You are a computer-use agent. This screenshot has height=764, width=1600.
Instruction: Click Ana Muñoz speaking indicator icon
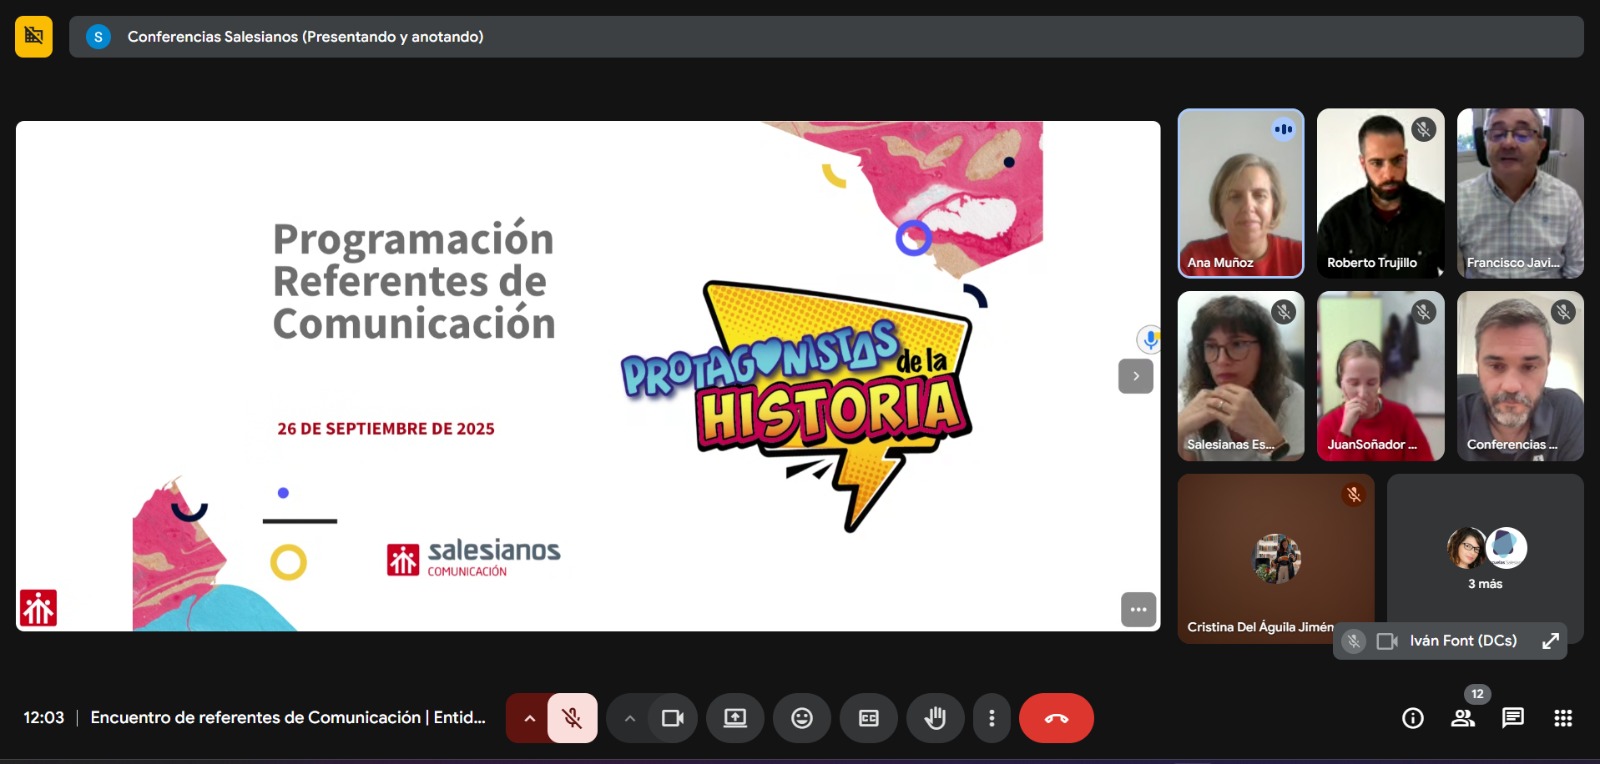[x=1283, y=129]
